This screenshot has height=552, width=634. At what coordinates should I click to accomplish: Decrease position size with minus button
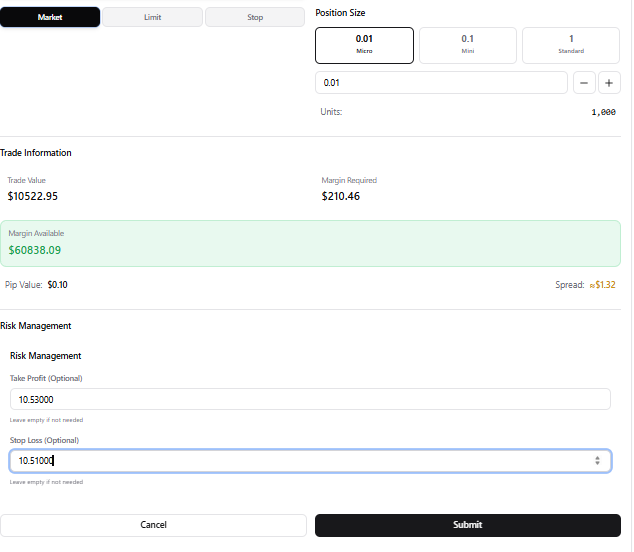584,83
